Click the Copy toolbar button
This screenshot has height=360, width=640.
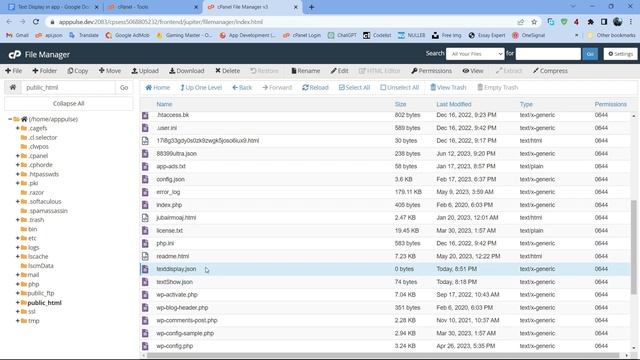pos(78,71)
